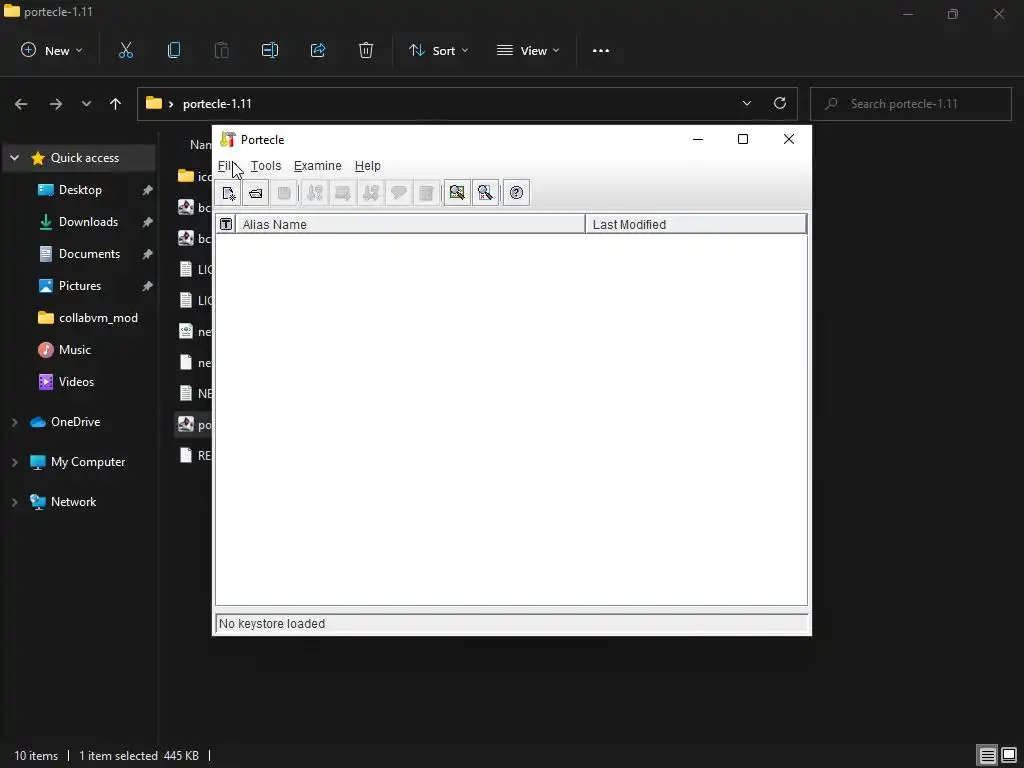Click Examine Certificate magnifier icon
Viewport: 1024px width, 768px height.
pos(457,193)
